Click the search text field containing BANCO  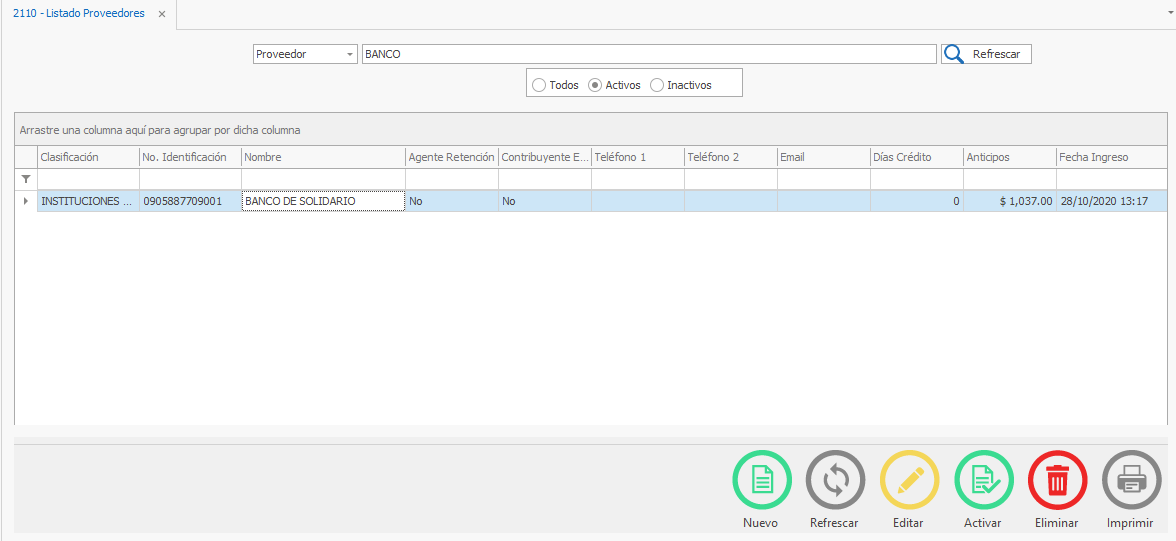point(648,54)
